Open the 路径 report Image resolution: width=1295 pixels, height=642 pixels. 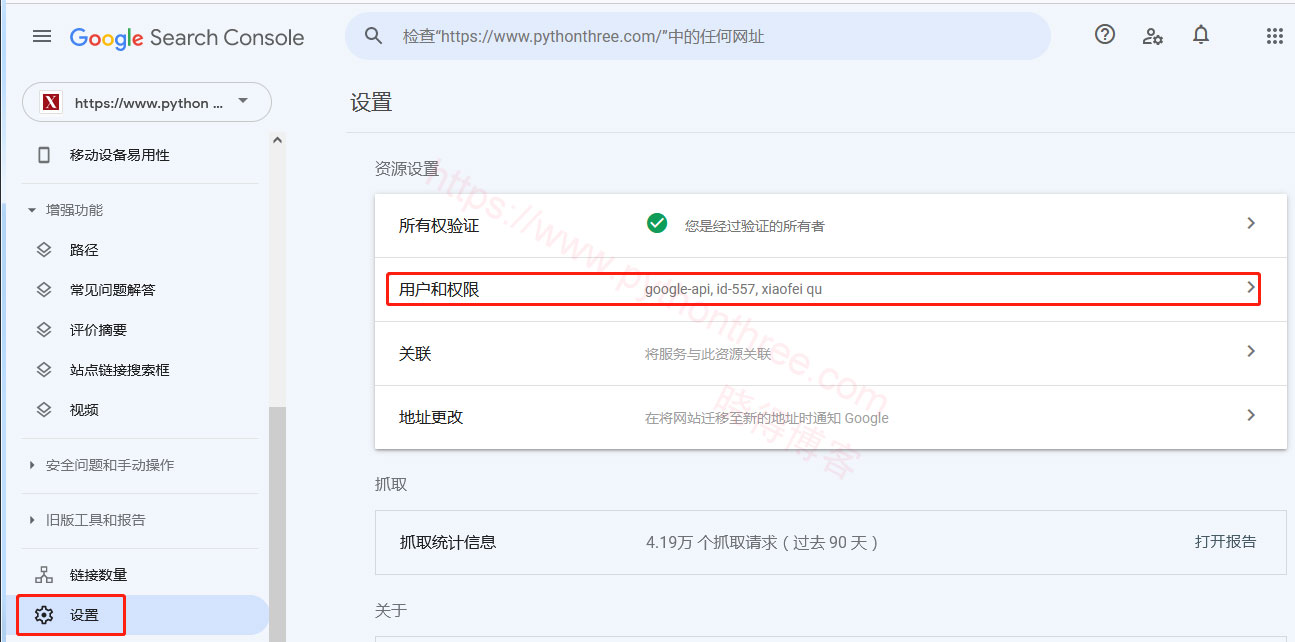pyautogui.click(x=137, y=250)
